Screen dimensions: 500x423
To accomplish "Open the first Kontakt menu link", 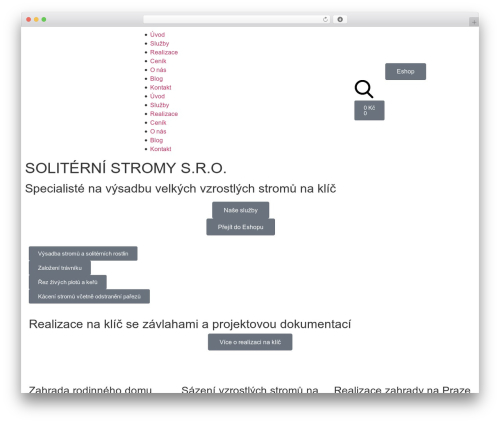I will (160, 87).
